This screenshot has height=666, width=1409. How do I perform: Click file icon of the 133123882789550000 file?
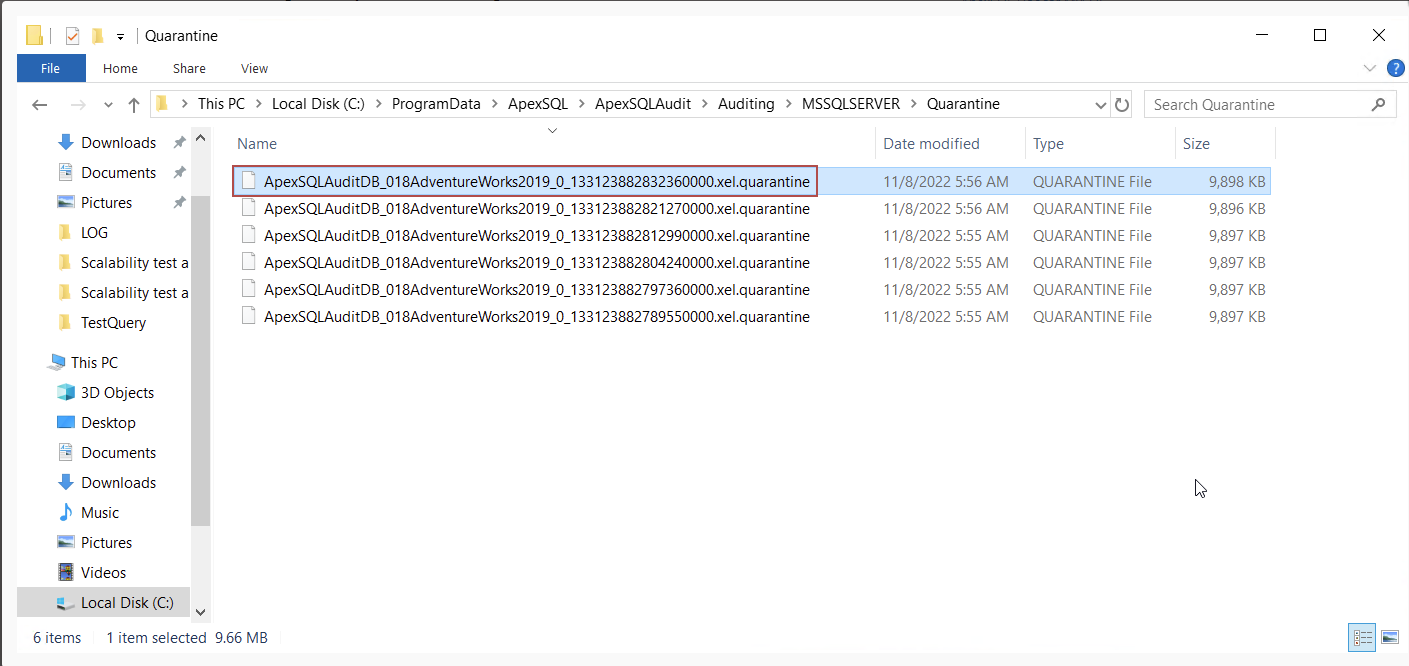[249, 316]
